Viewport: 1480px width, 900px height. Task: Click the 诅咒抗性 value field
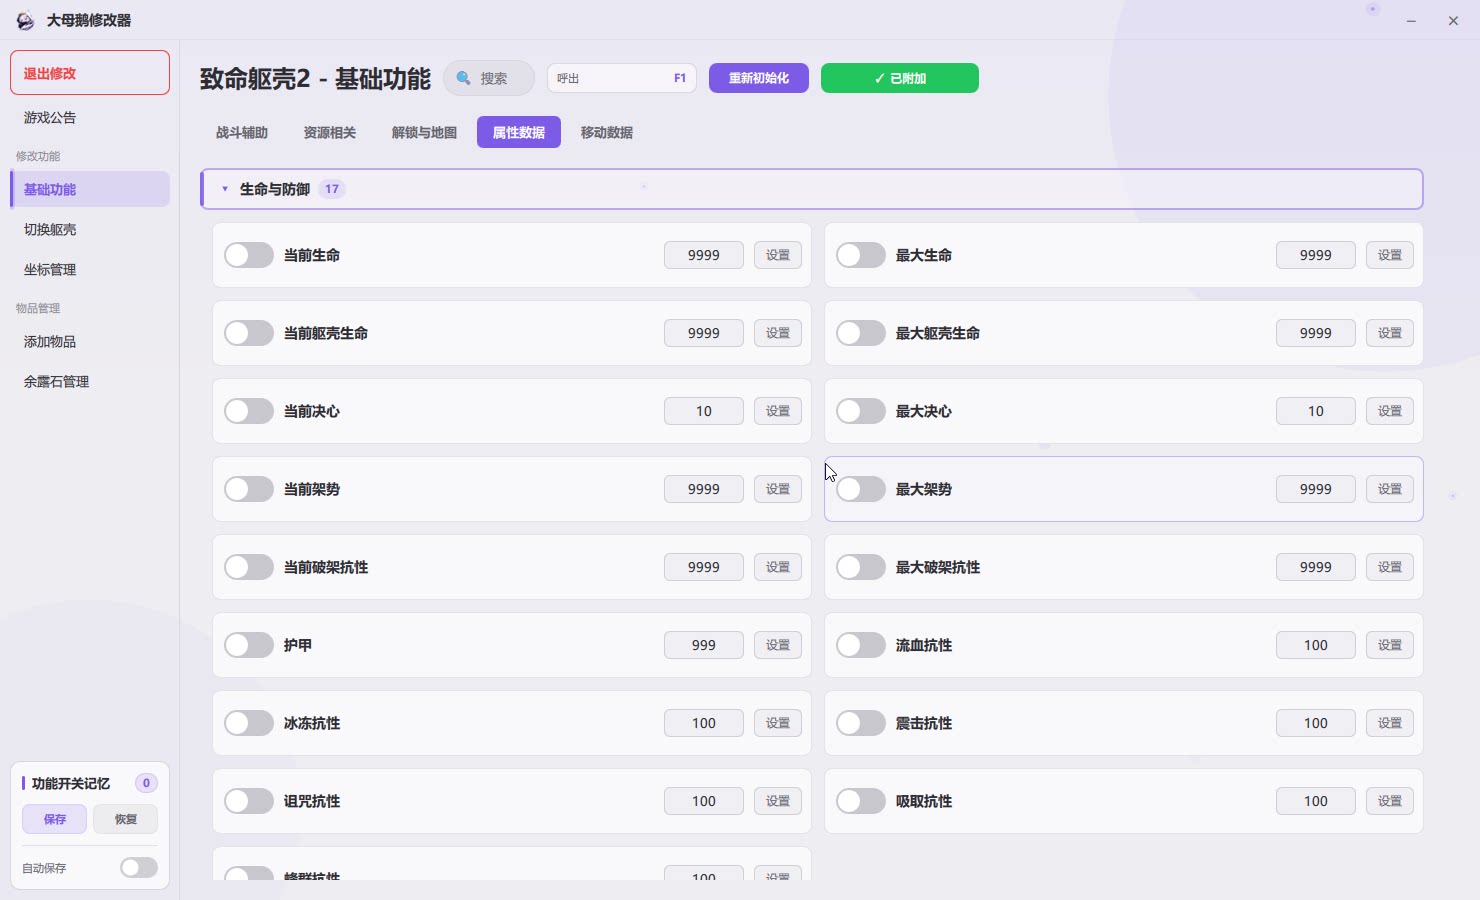coord(704,801)
